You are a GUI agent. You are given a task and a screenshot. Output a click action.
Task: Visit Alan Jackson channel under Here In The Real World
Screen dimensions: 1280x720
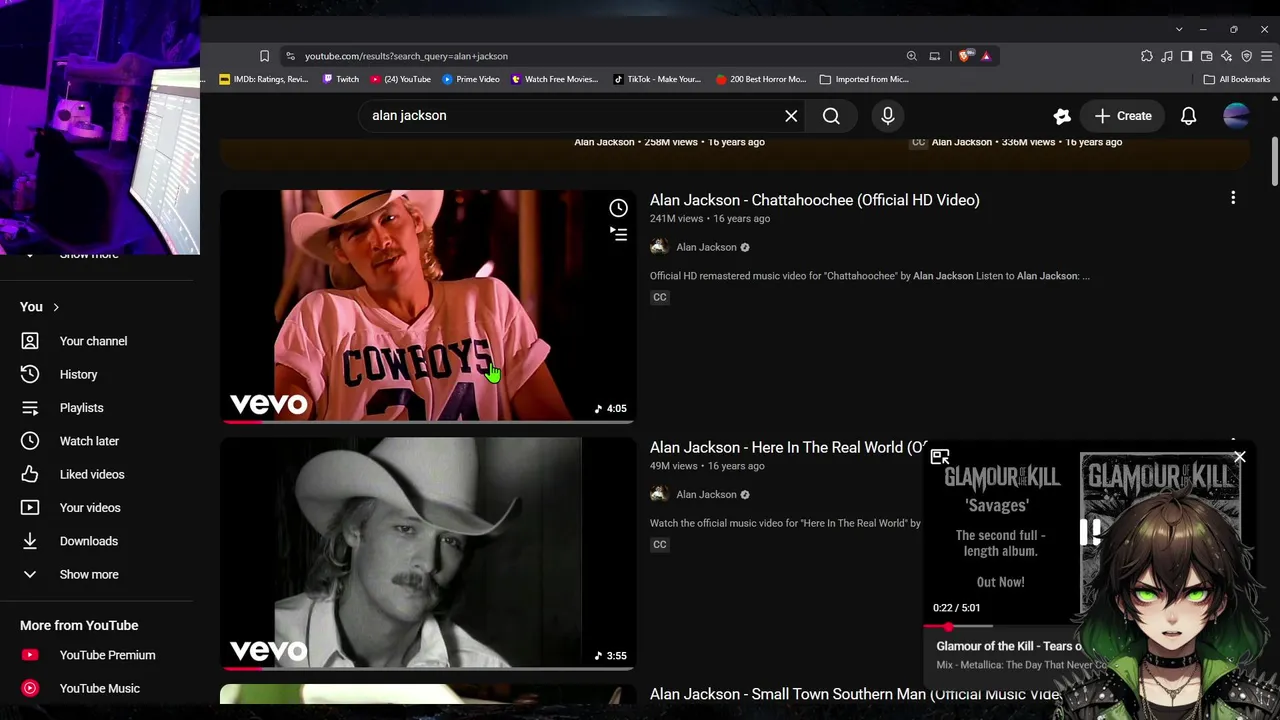click(706, 494)
